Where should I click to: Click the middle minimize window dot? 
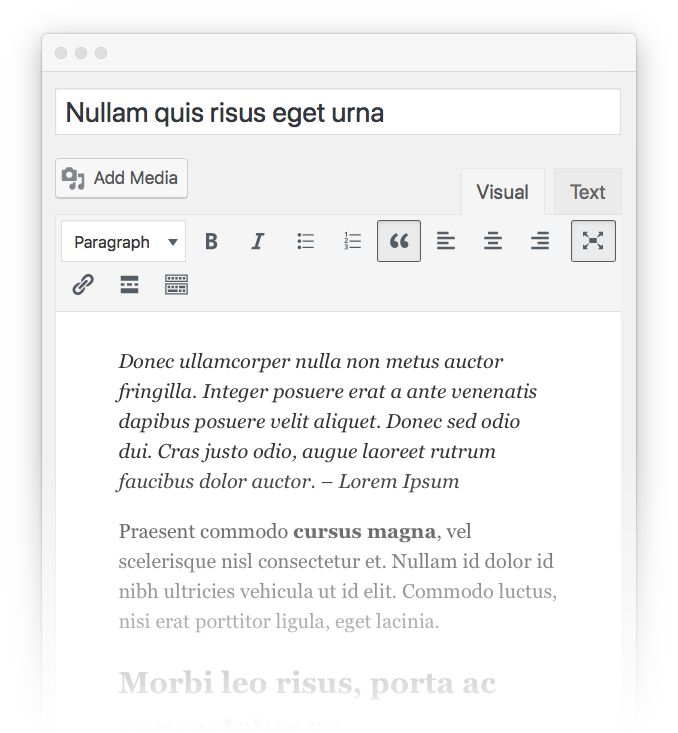click(x=81, y=53)
